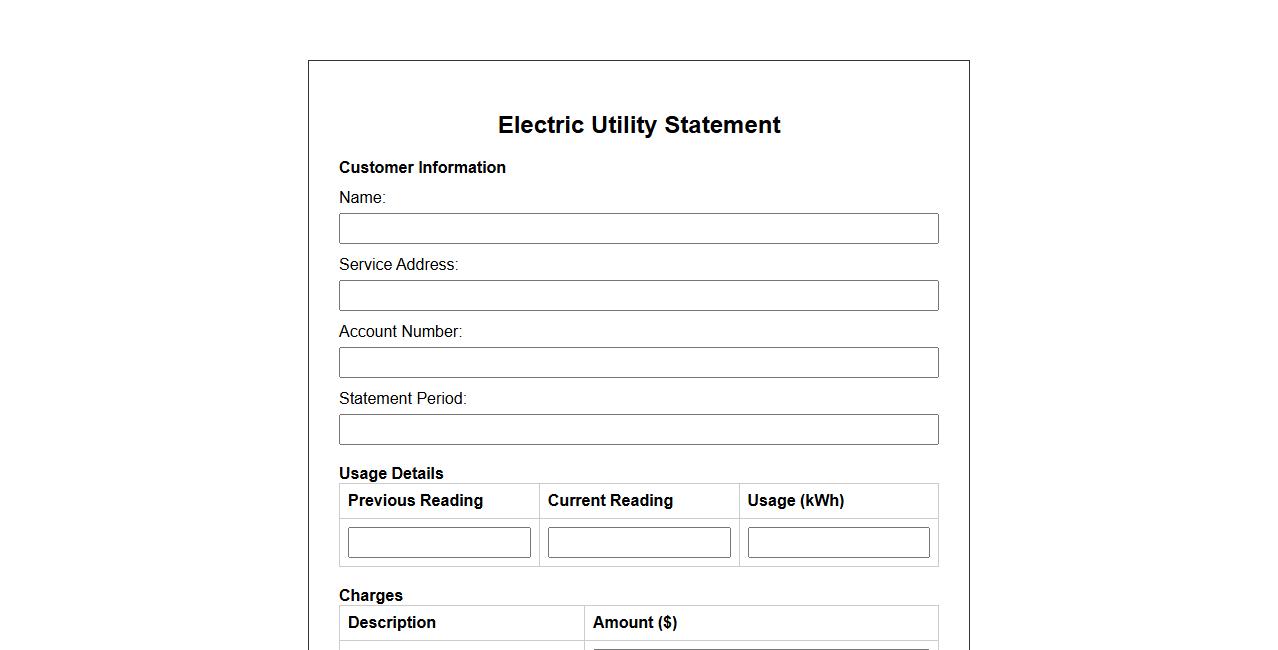
Task: Click the Customer Information heading
Action: [422, 168]
